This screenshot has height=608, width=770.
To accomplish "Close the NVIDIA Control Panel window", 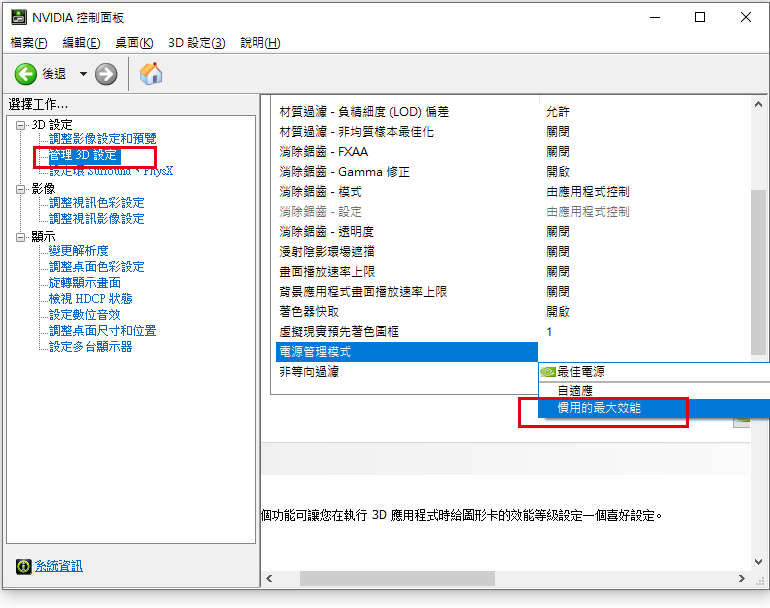I will 745,18.
